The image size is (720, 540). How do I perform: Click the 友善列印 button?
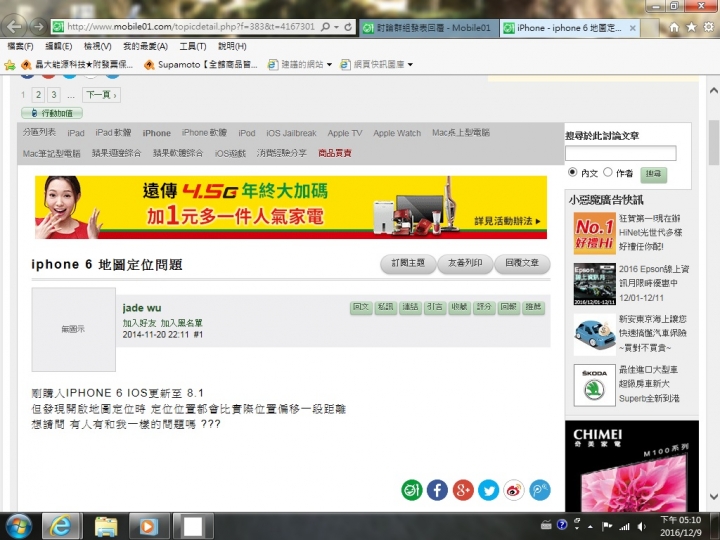[465, 264]
